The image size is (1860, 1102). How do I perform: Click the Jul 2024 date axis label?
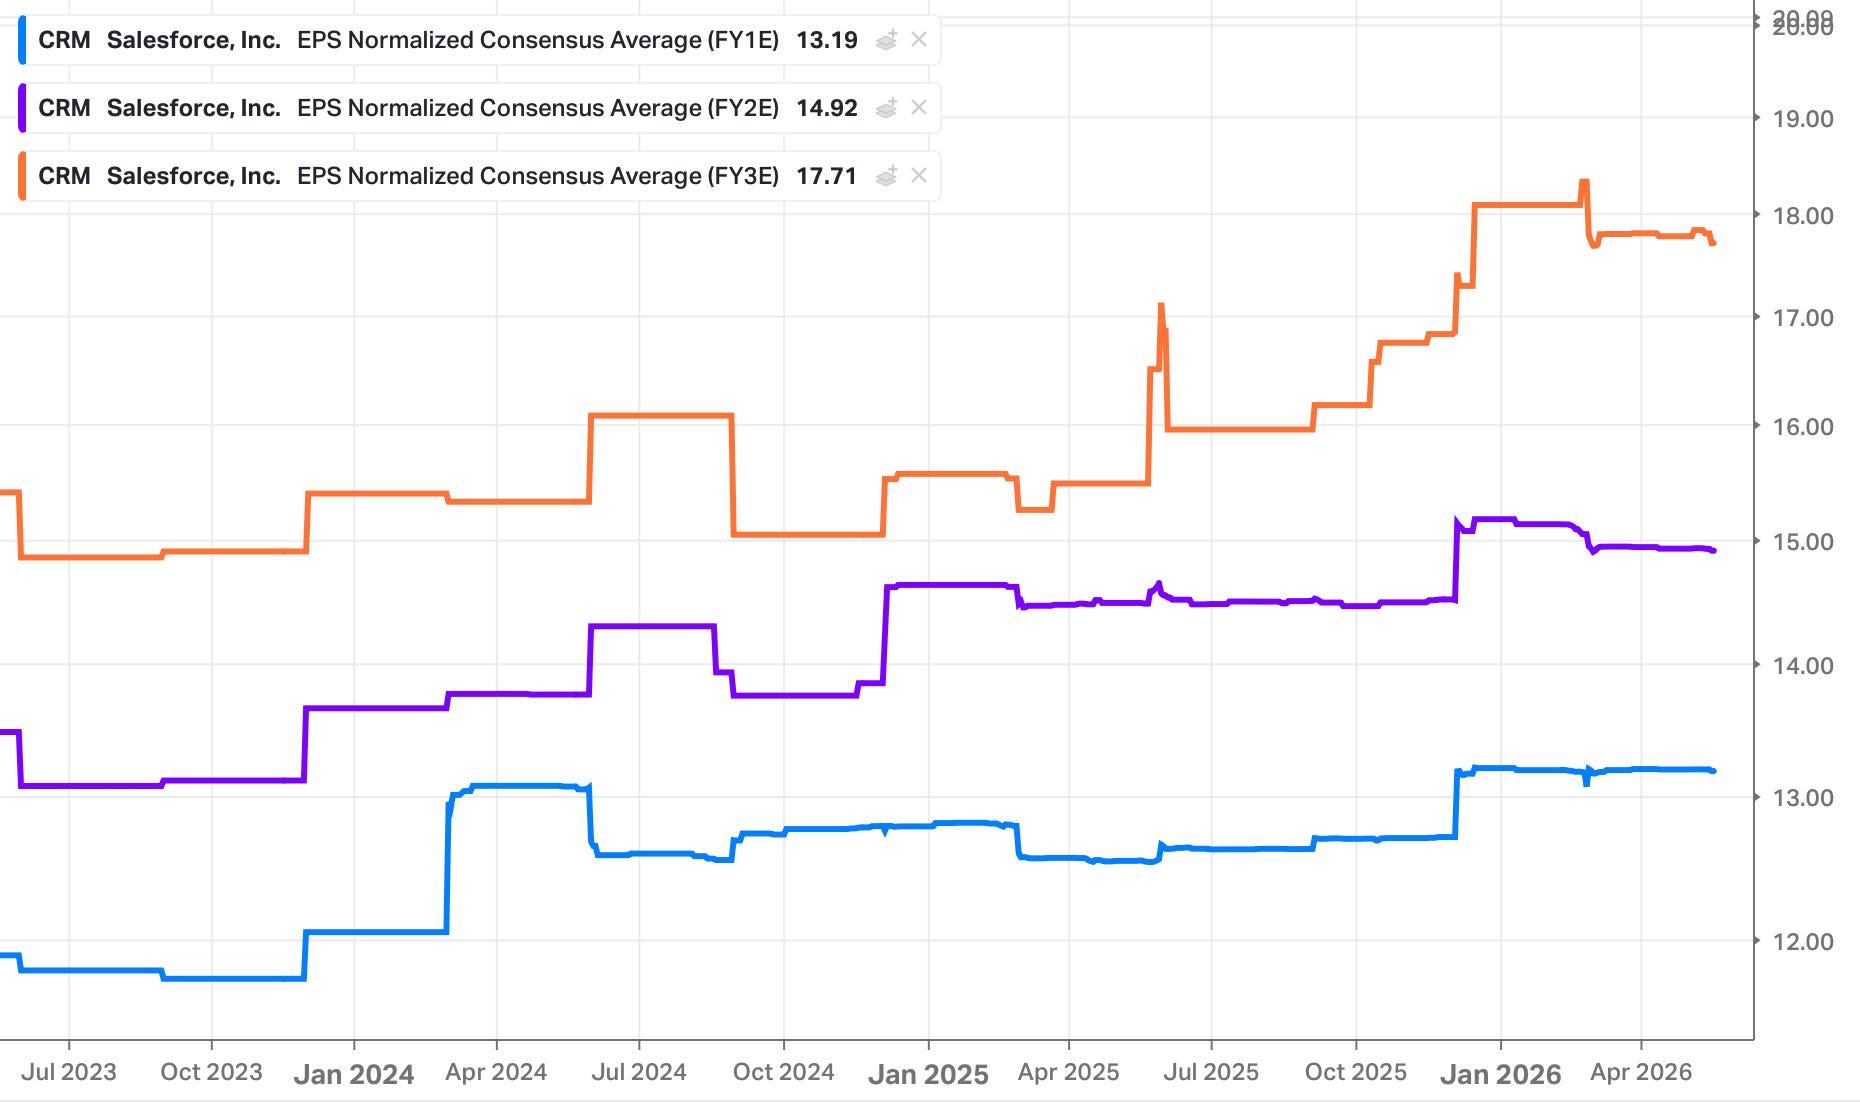(639, 1072)
